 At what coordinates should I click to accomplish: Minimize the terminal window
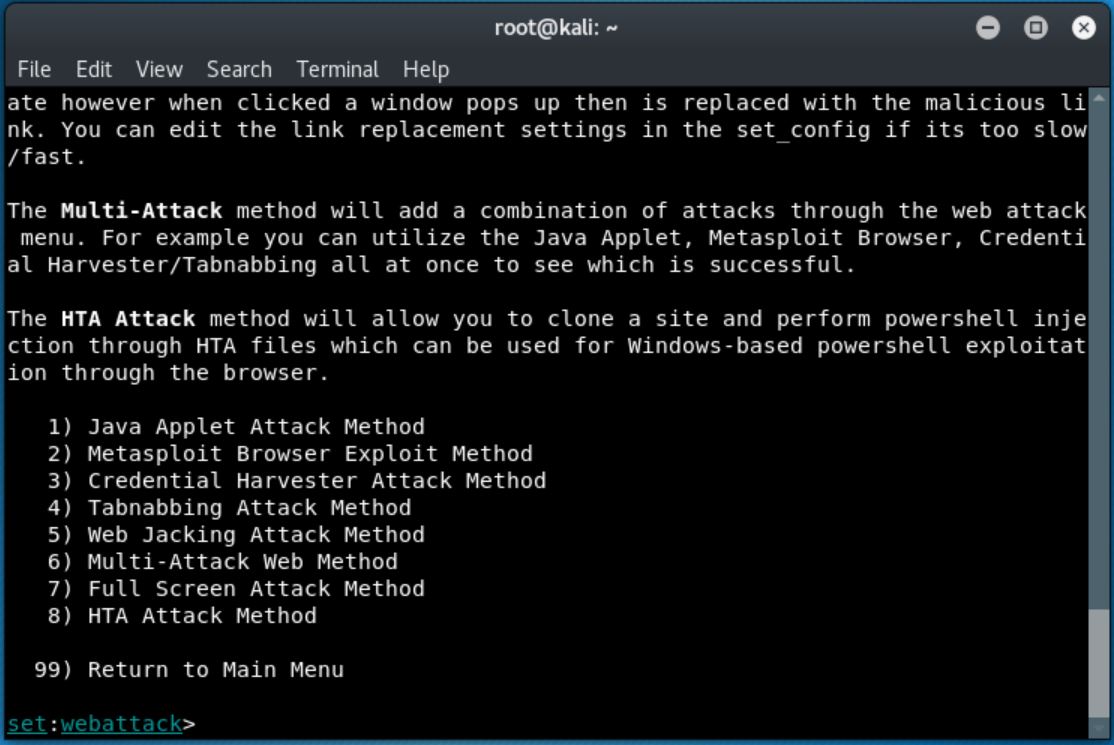[988, 28]
